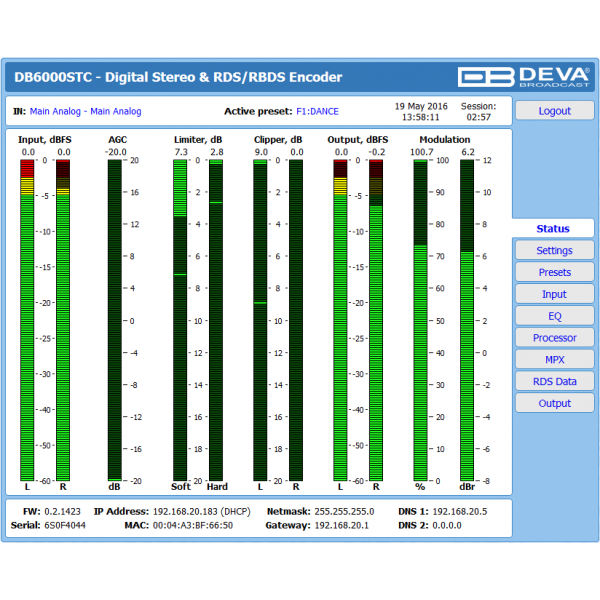Switch to the MPX page
The width and height of the screenshot is (600, 600).
click(x=554, y=359)
